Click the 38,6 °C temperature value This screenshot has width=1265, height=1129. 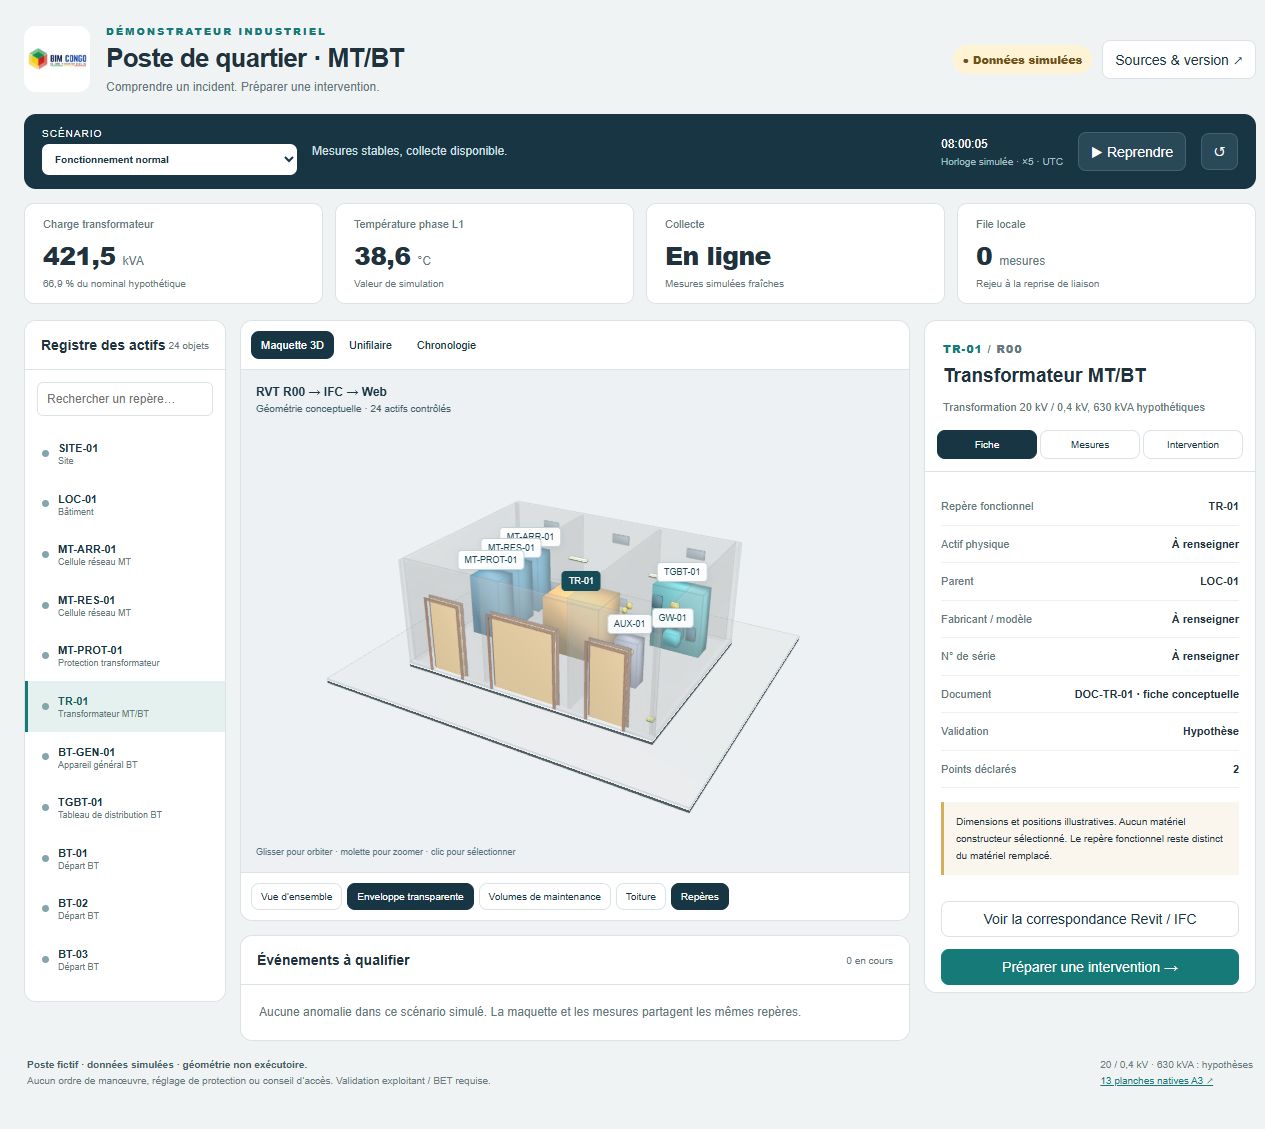(392, 257)
